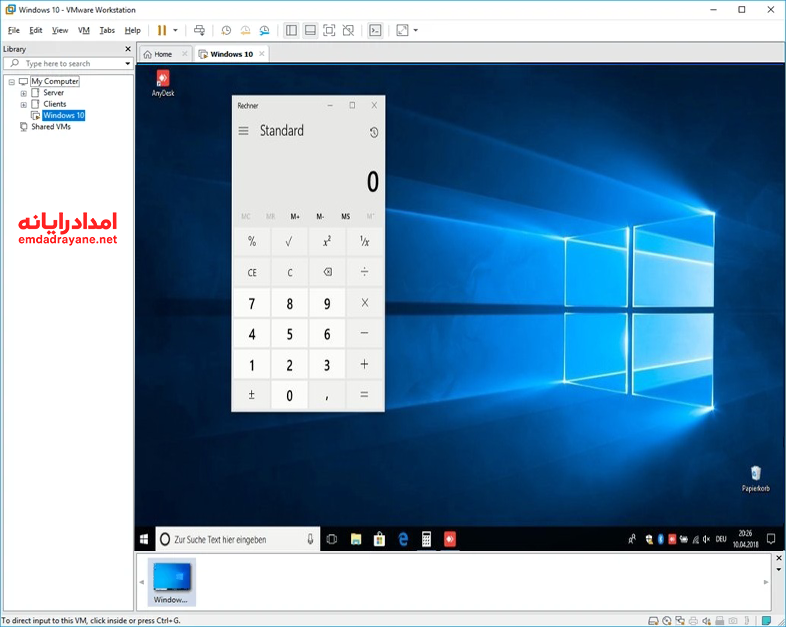Open the VM menu

[x=84, y=31]
